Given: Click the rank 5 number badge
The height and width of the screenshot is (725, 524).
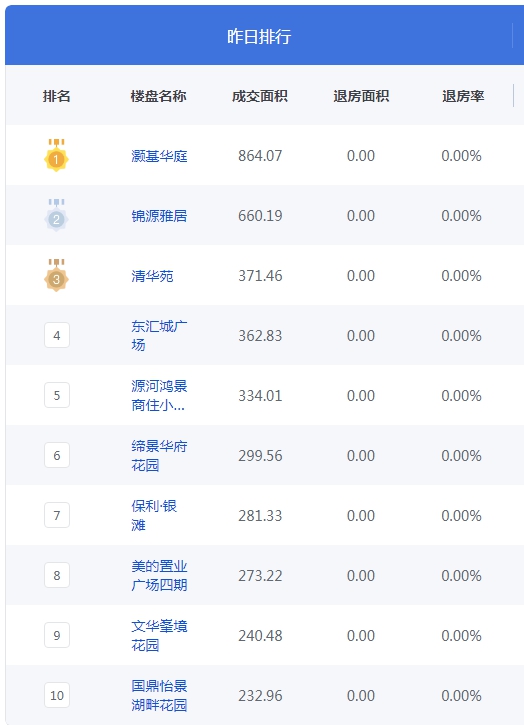Looking at the screenshot, I should pos(57,395).
